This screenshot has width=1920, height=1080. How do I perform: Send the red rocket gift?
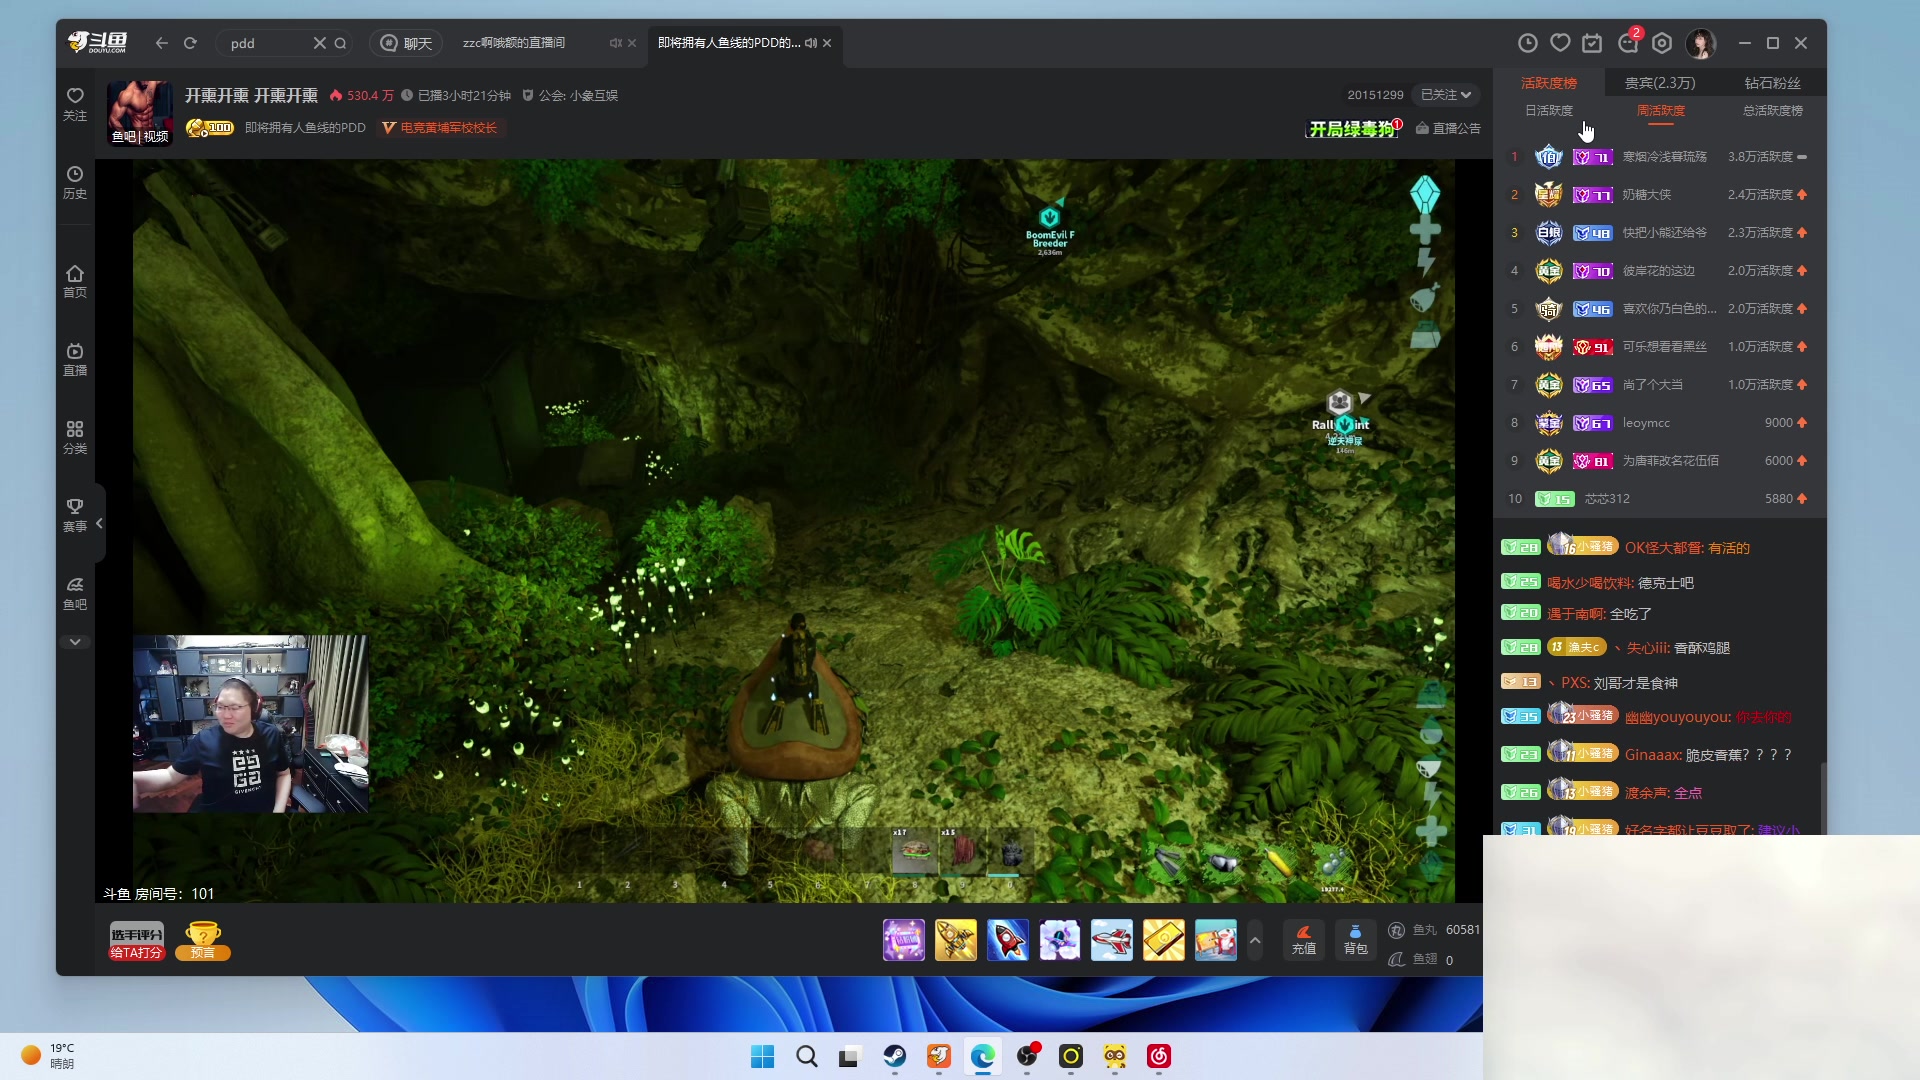pyautogui.click(x=1008, y=941)
